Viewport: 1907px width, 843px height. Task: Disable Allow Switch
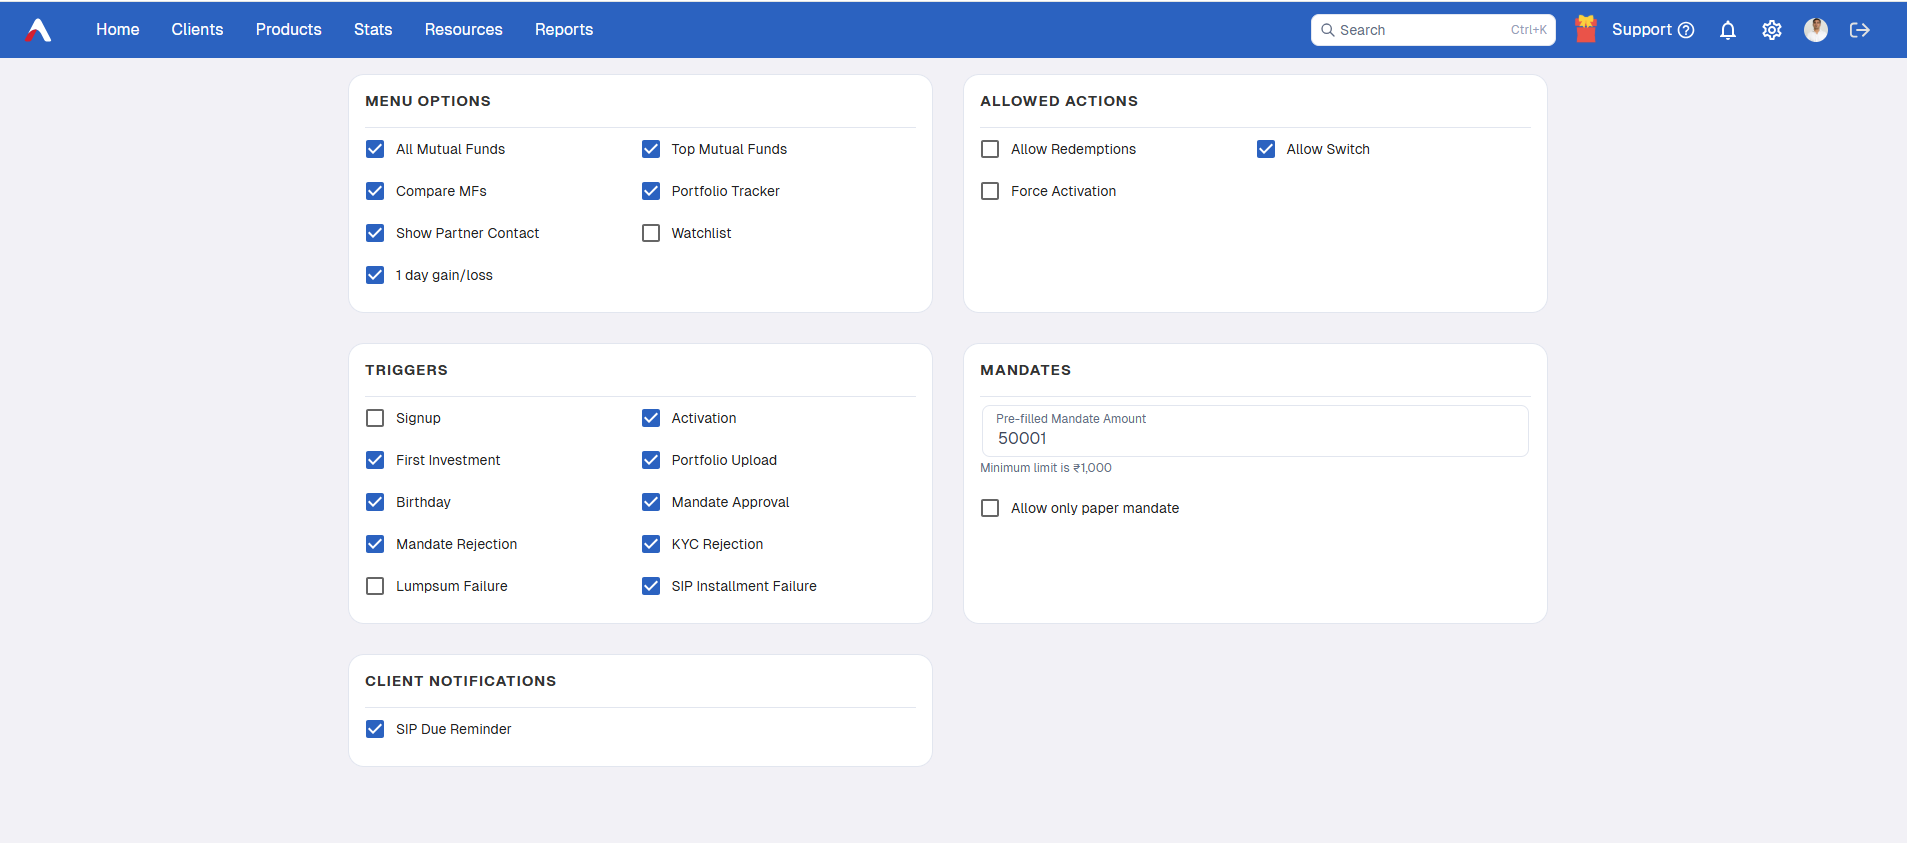(1266, 149)
